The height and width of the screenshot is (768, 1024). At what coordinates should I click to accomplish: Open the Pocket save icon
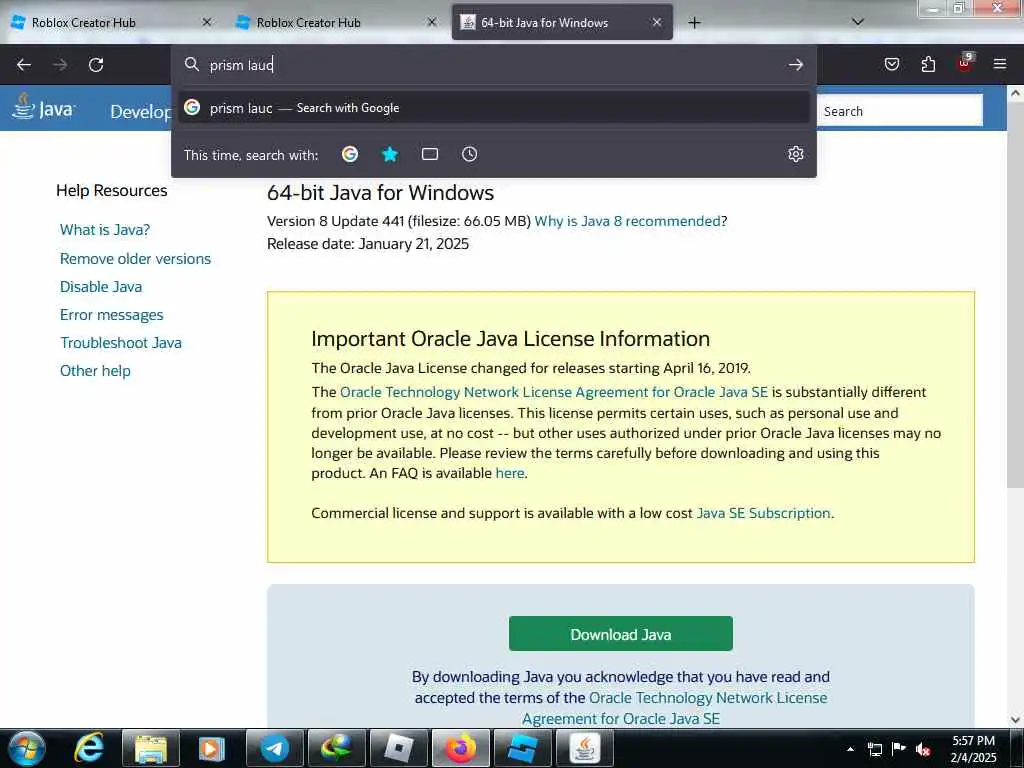(x=891, y=64)
